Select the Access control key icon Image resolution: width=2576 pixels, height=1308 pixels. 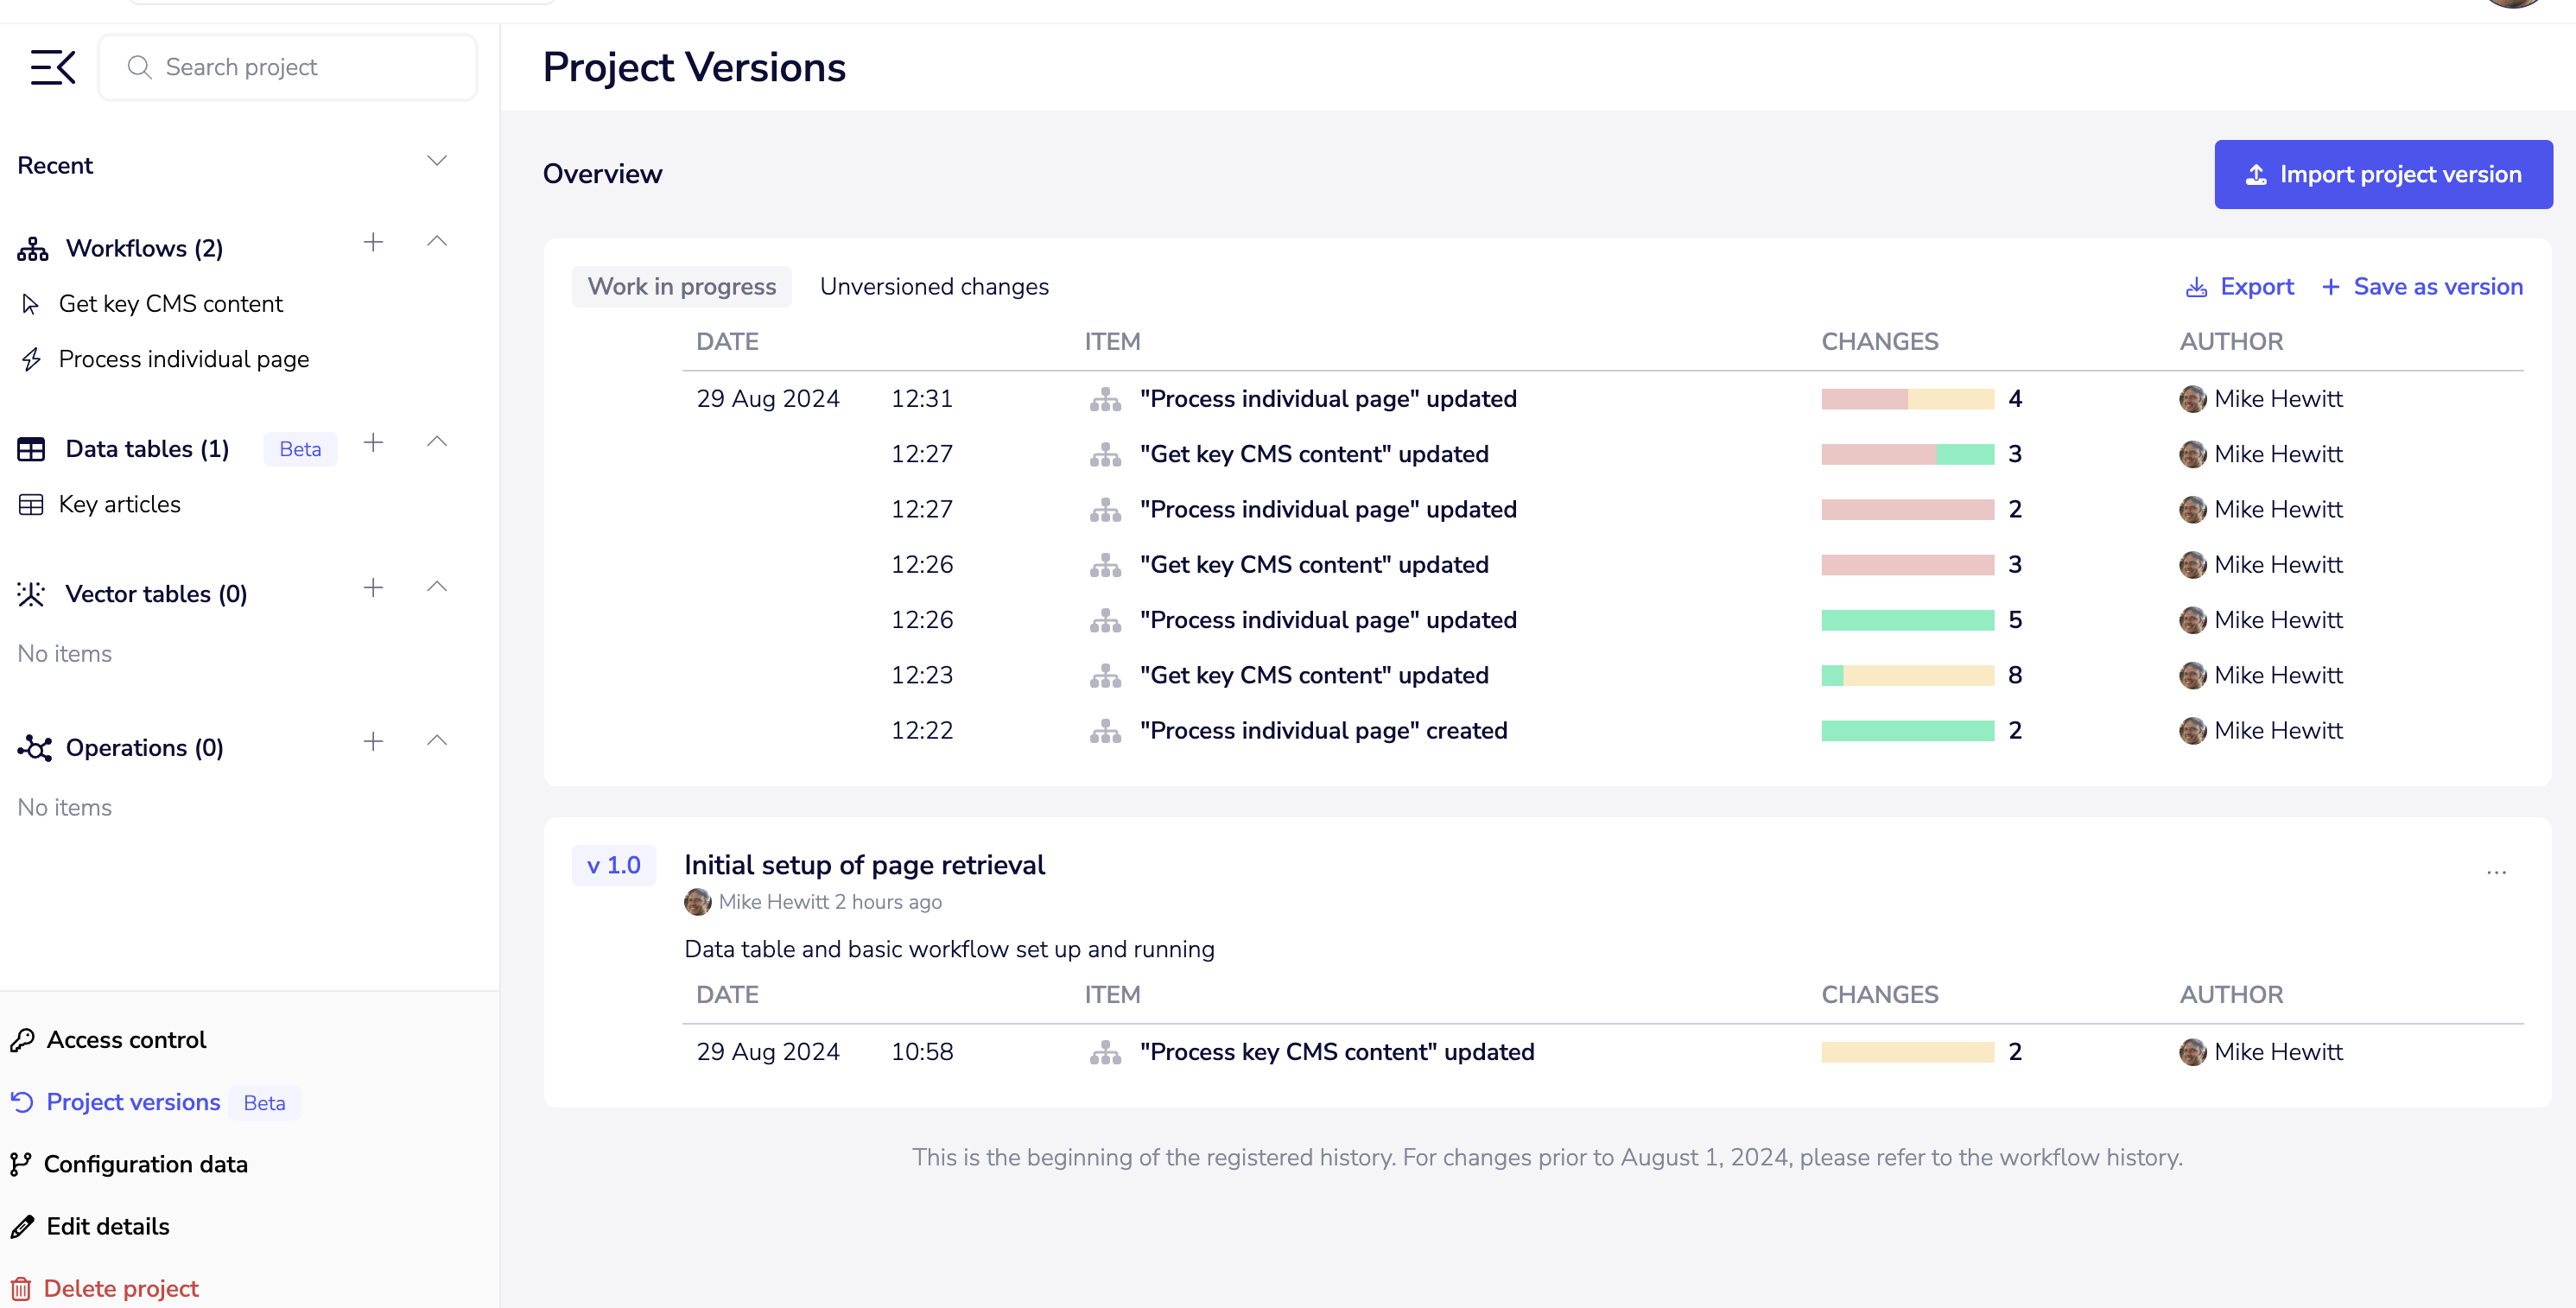click(23, 1040)
